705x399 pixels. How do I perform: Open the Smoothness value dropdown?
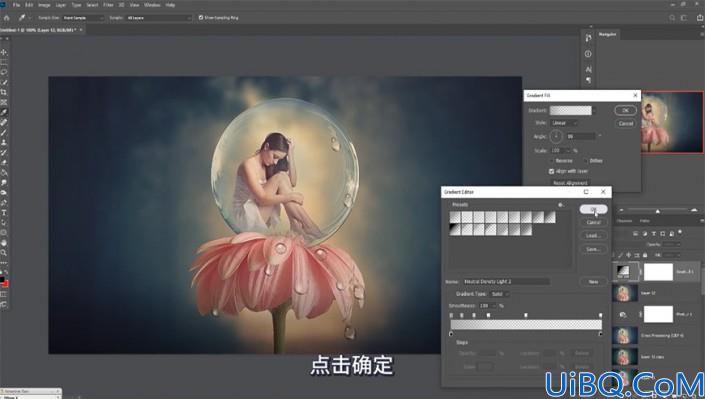point(495,305)
